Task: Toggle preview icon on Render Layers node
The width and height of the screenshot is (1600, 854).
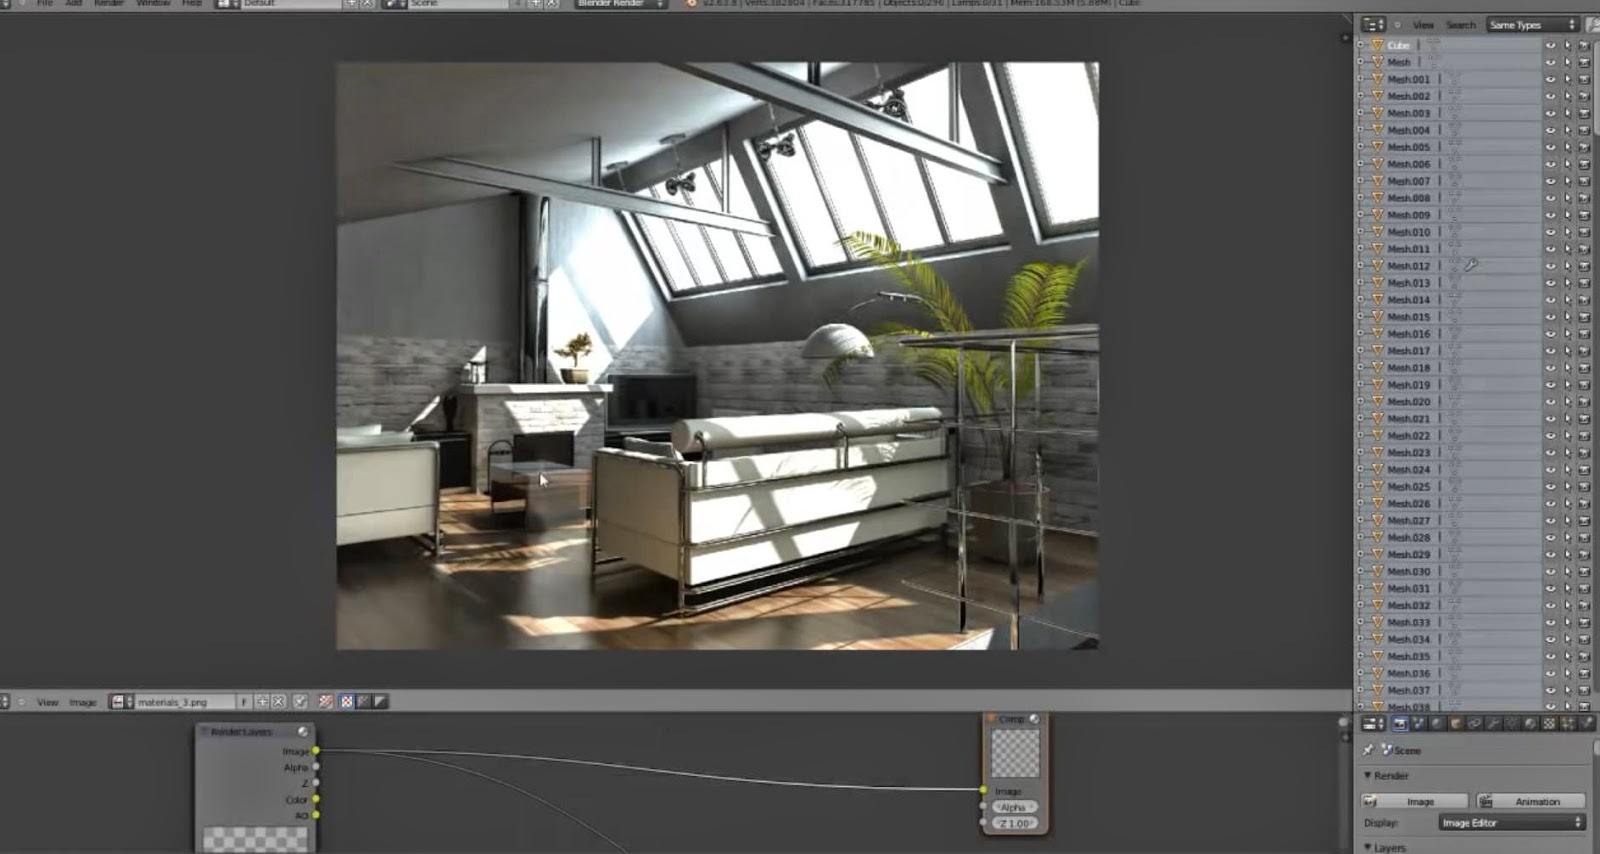Action: pos(303,732)
